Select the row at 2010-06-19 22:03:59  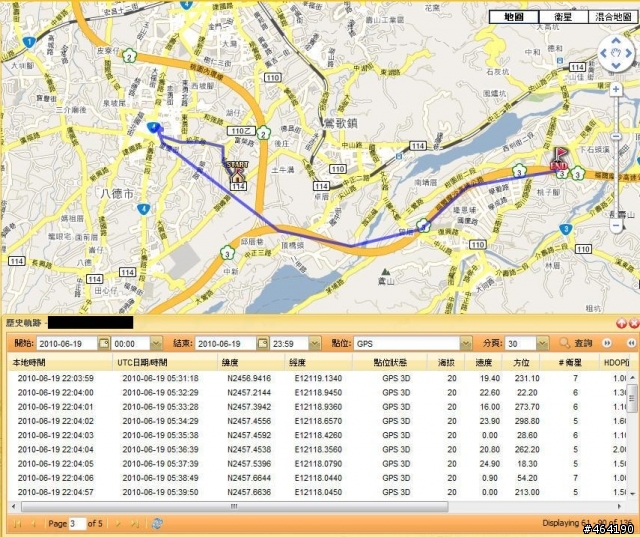coord(316,378)
